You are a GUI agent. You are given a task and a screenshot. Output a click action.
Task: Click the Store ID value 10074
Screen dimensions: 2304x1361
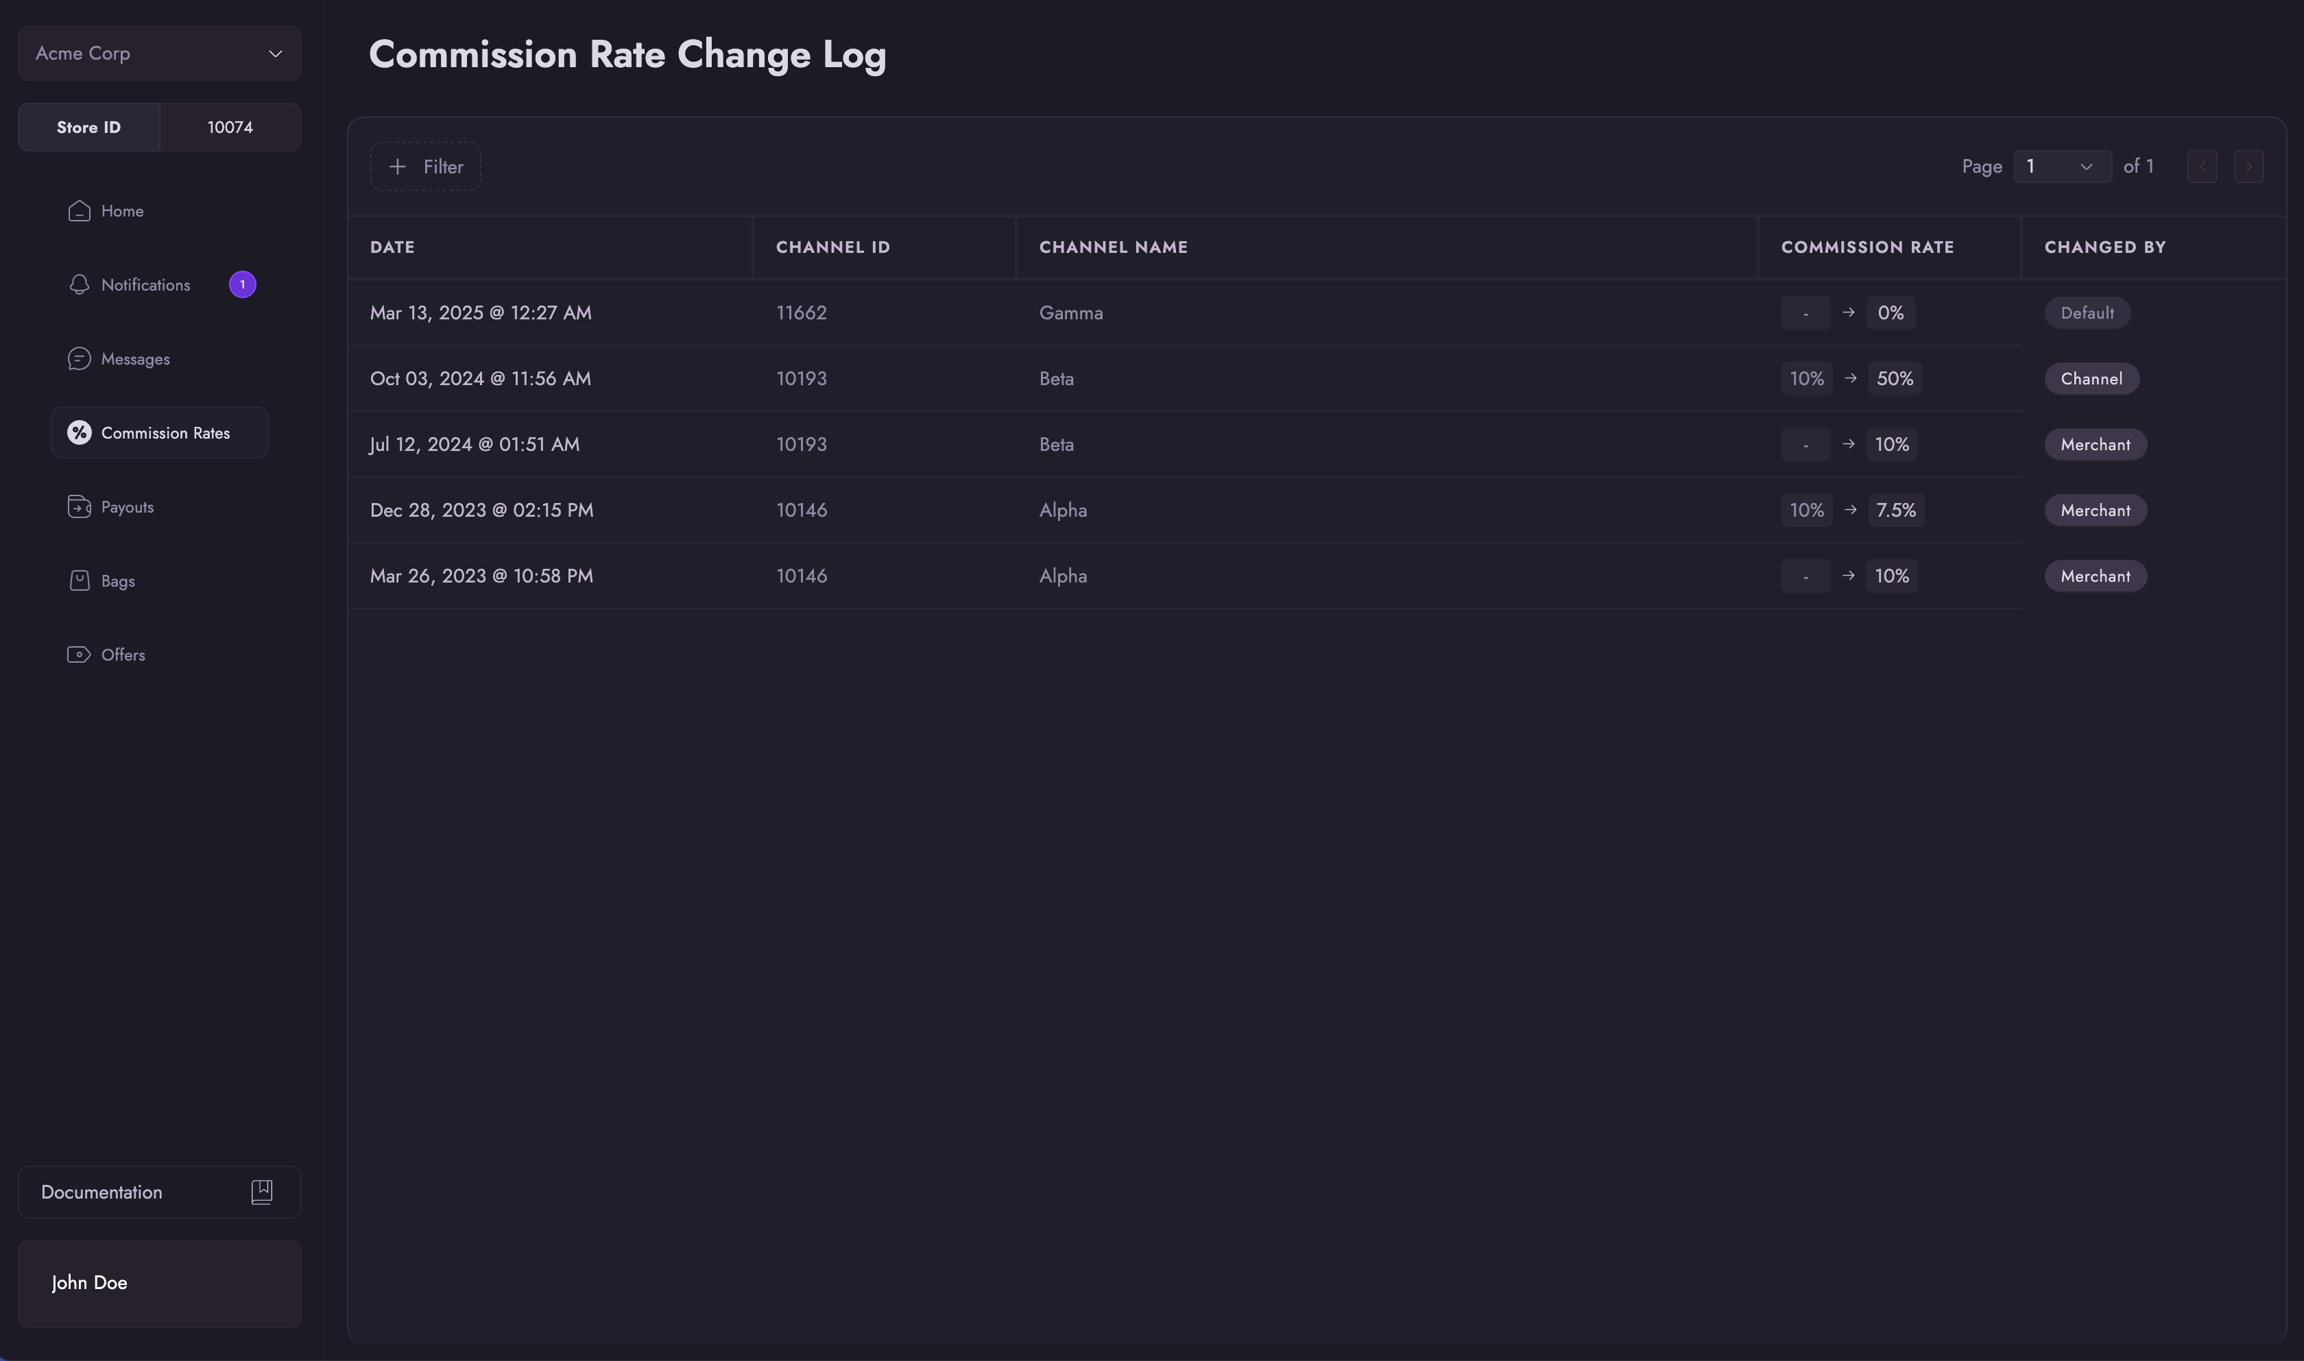tap(230, 127)
